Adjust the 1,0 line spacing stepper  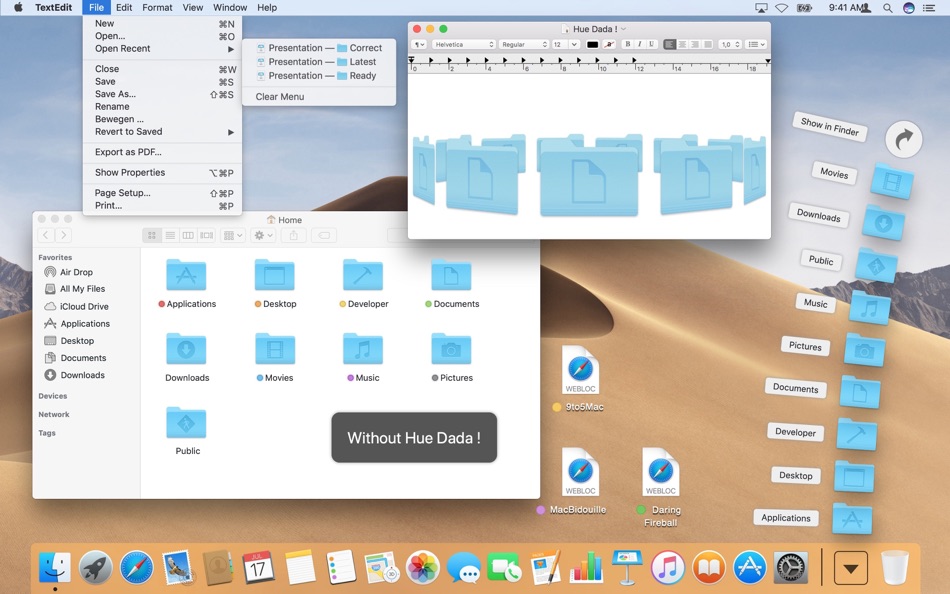tap(730, 44)
